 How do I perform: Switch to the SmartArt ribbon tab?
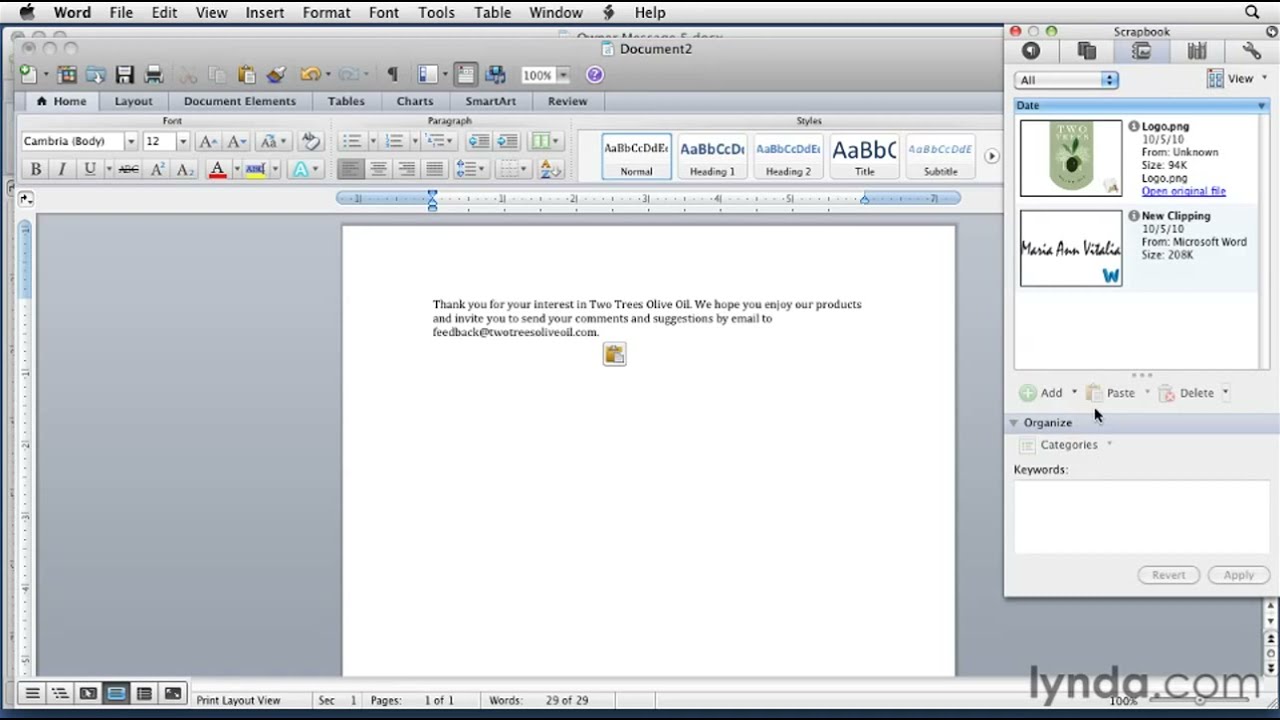[x=490, y=101]
